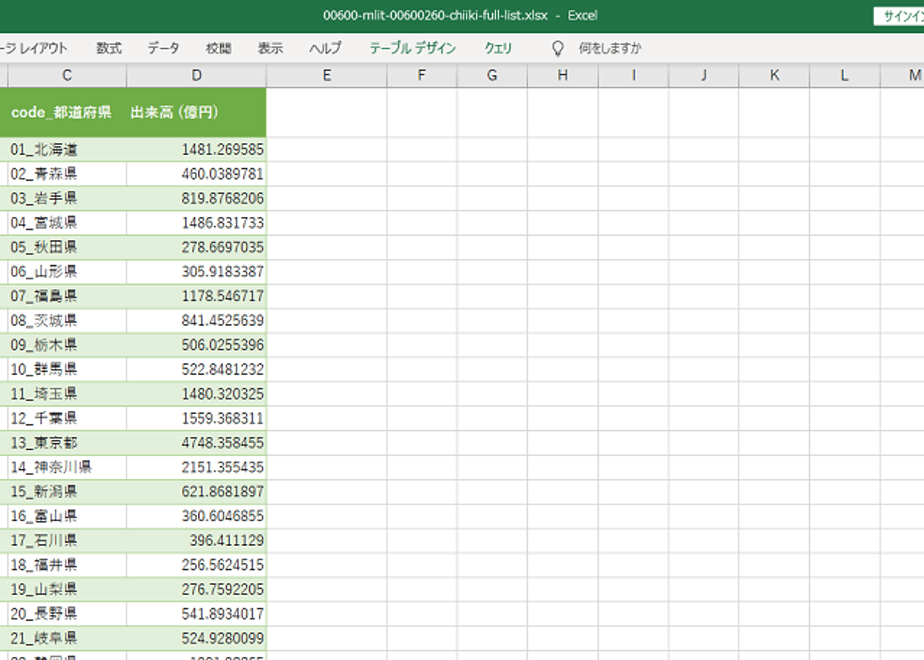Select column F header

pyautogui.click(x=421, y=75)
